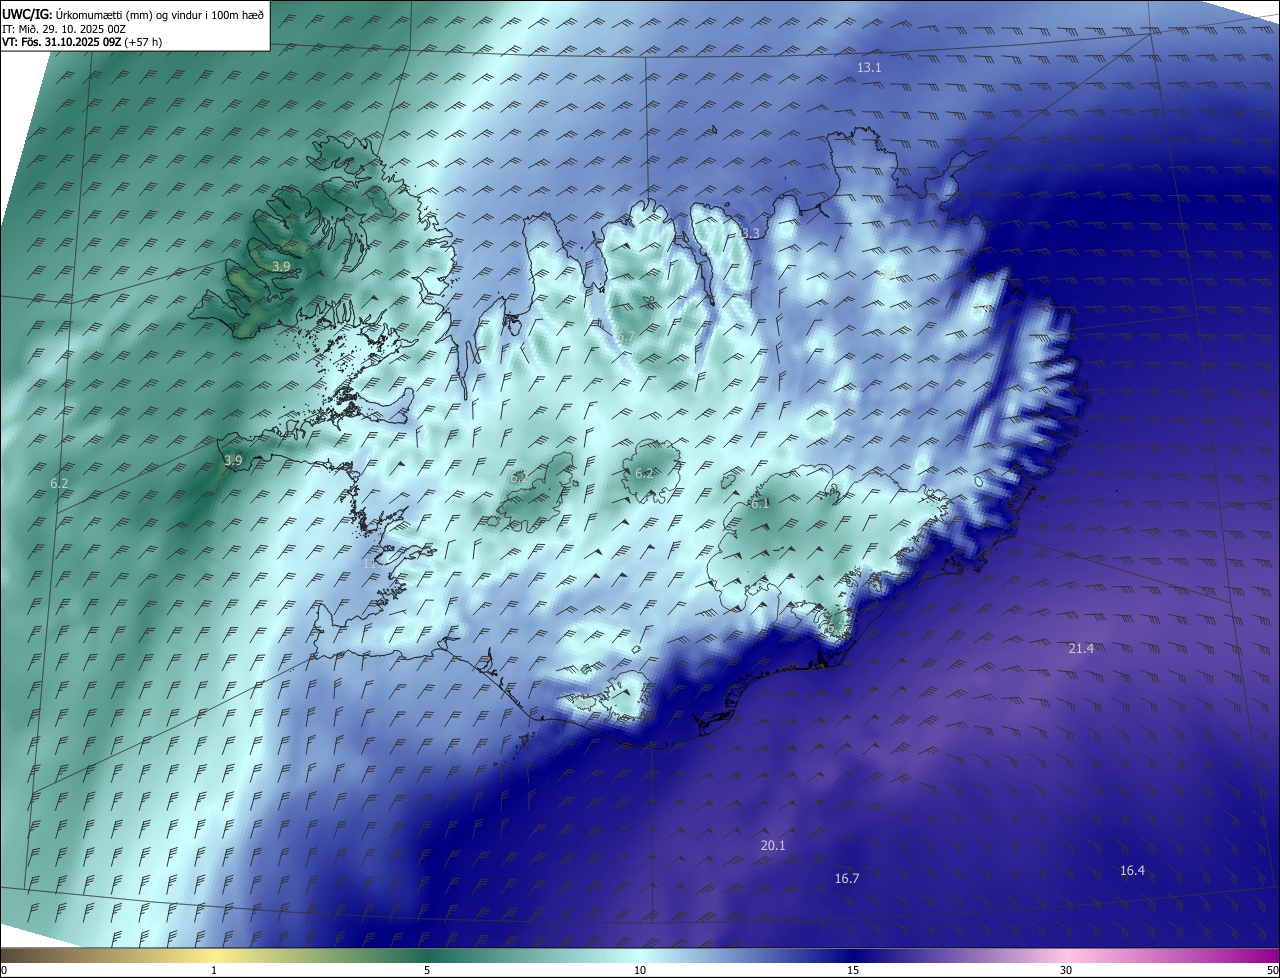Click the 5 tick on the color scale
Screen dimensions: 1280x978
(x=427, y=970)
